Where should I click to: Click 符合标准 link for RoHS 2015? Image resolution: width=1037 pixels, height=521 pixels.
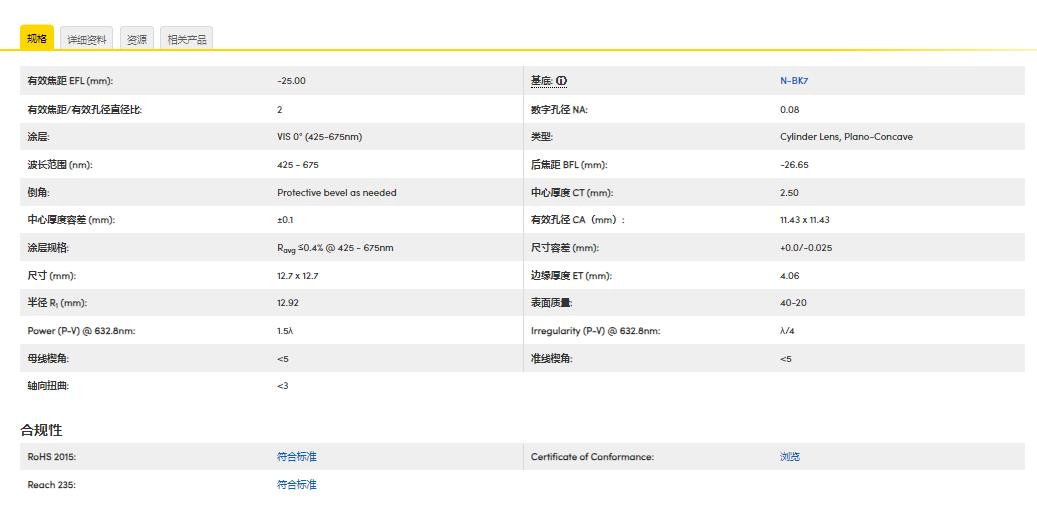click(296, 456)
